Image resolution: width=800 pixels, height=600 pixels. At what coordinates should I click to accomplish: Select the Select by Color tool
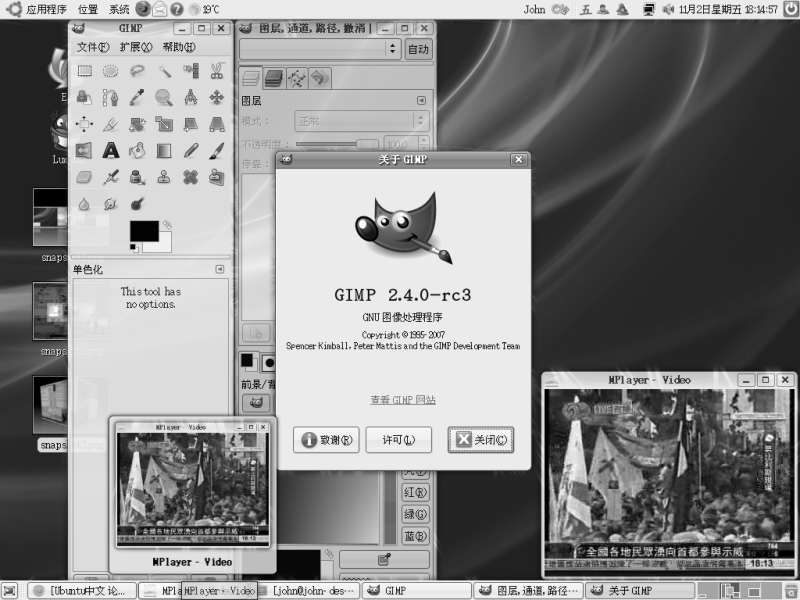[190, 70]
